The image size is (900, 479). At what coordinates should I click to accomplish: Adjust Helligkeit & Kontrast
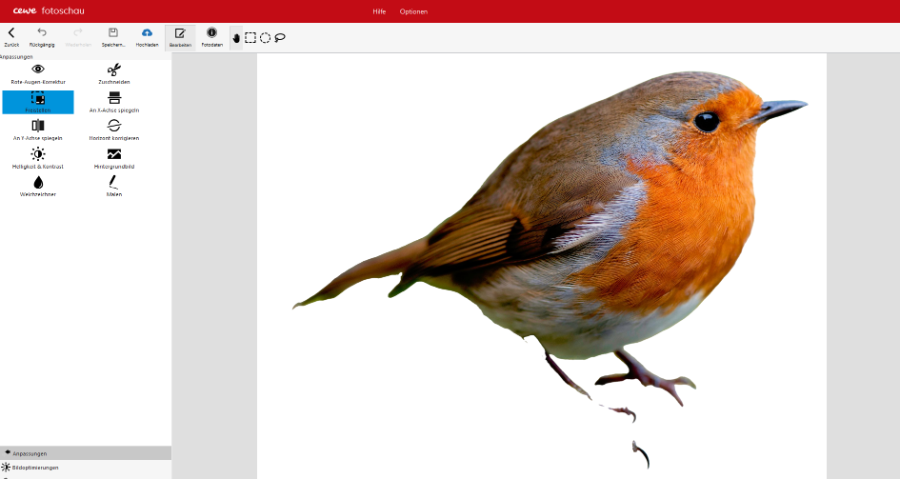pyautogui.click(x=38, y=157)
